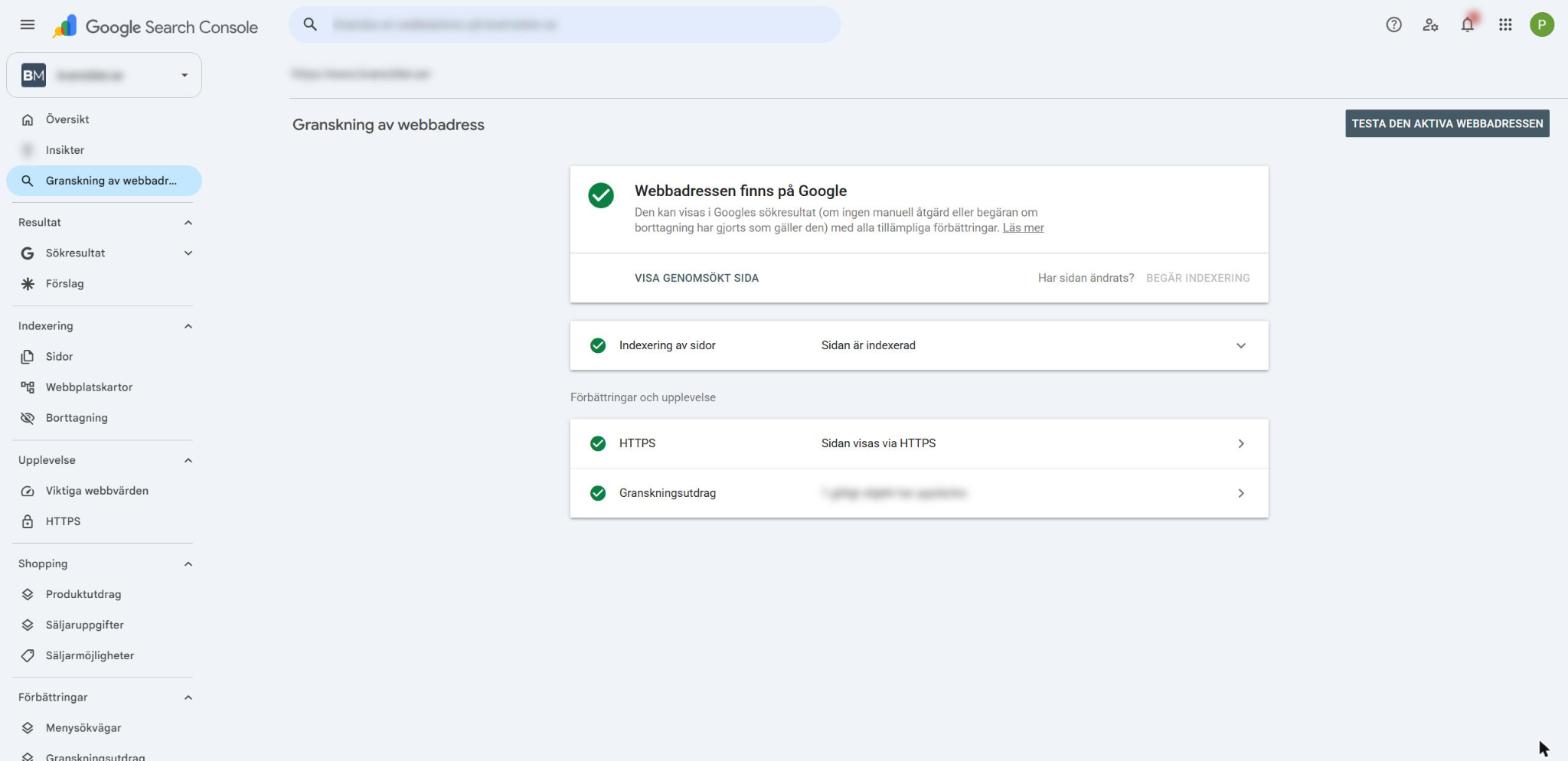Click BEGÄR INDEXERING

[1198, 278]
